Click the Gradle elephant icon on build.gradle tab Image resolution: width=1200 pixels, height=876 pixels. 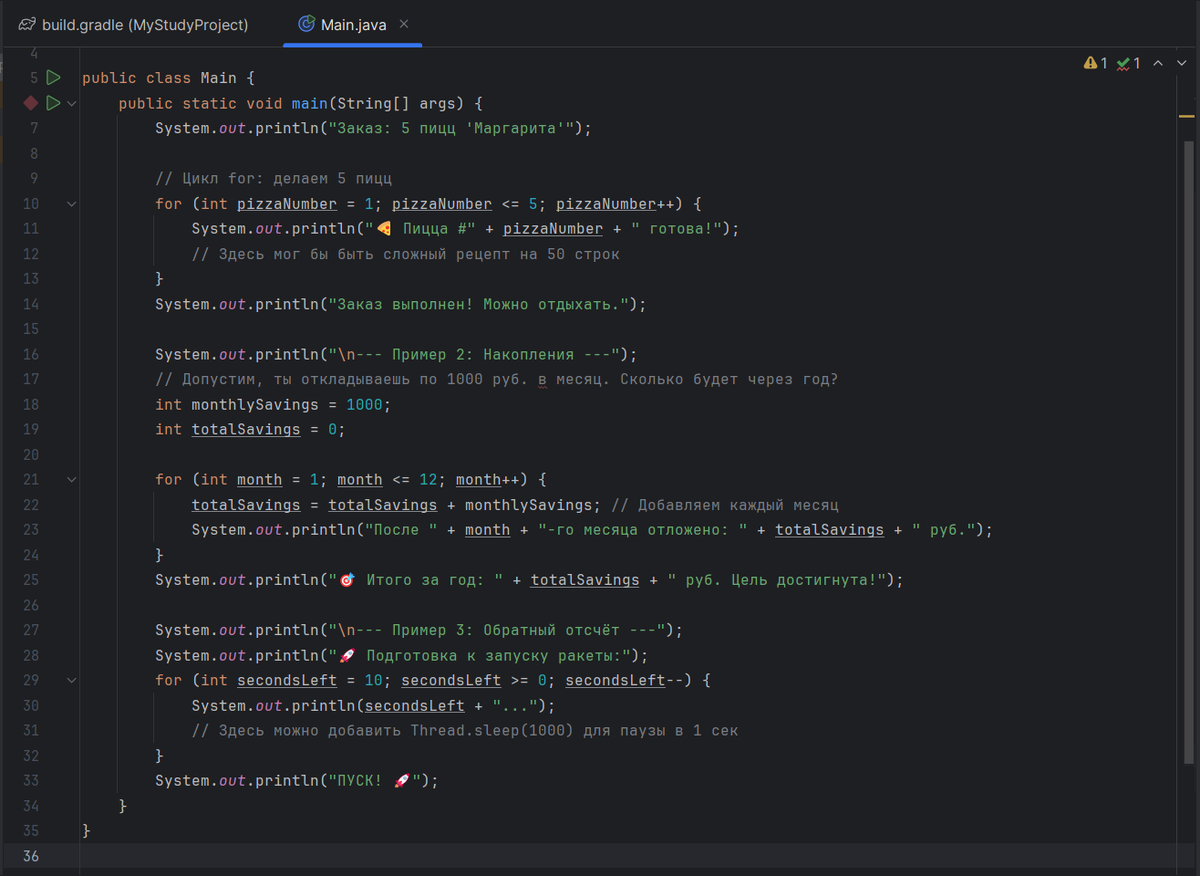[x=27, y=24]
